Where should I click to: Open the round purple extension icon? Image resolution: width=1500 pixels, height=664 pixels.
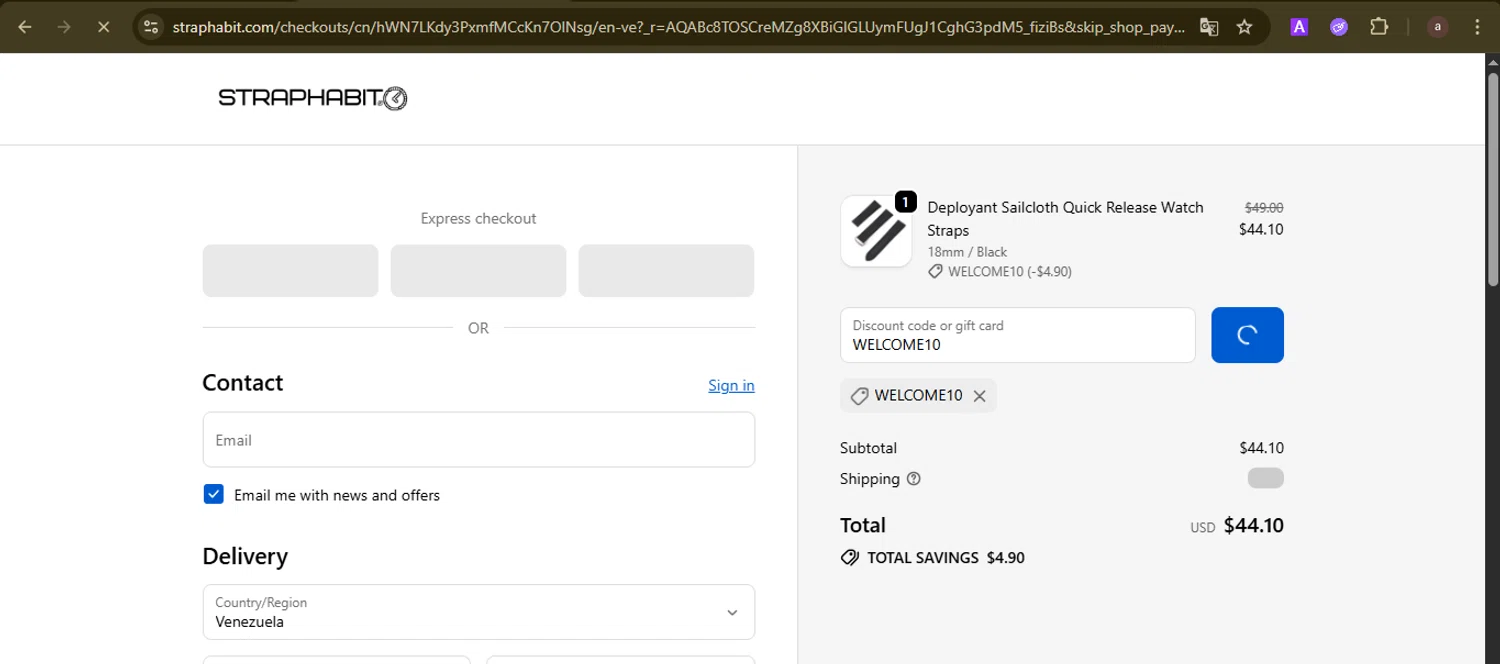(x=1339, y=27)
